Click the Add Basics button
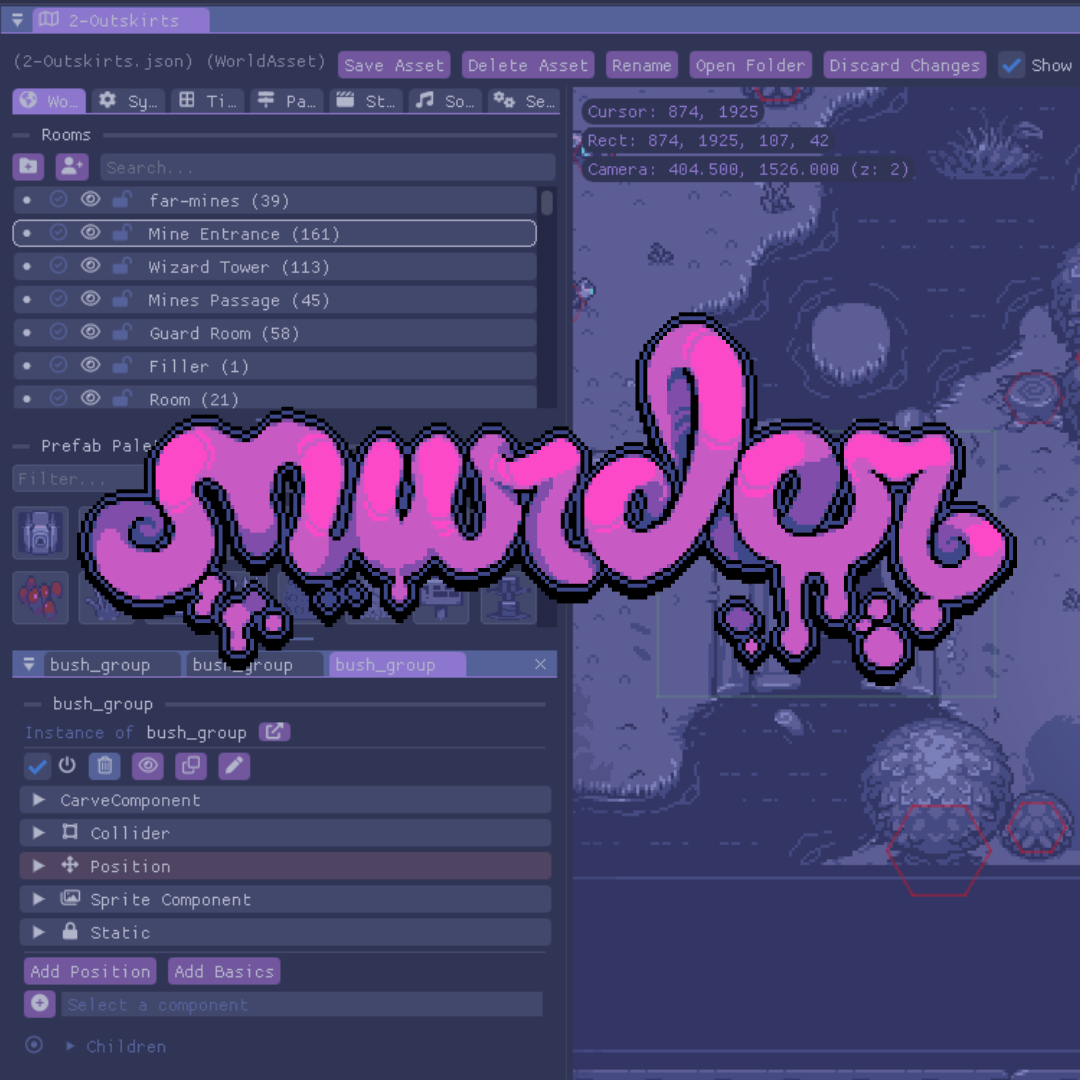The height and width of the screenshot is (1080, 1080). (223, 971)
